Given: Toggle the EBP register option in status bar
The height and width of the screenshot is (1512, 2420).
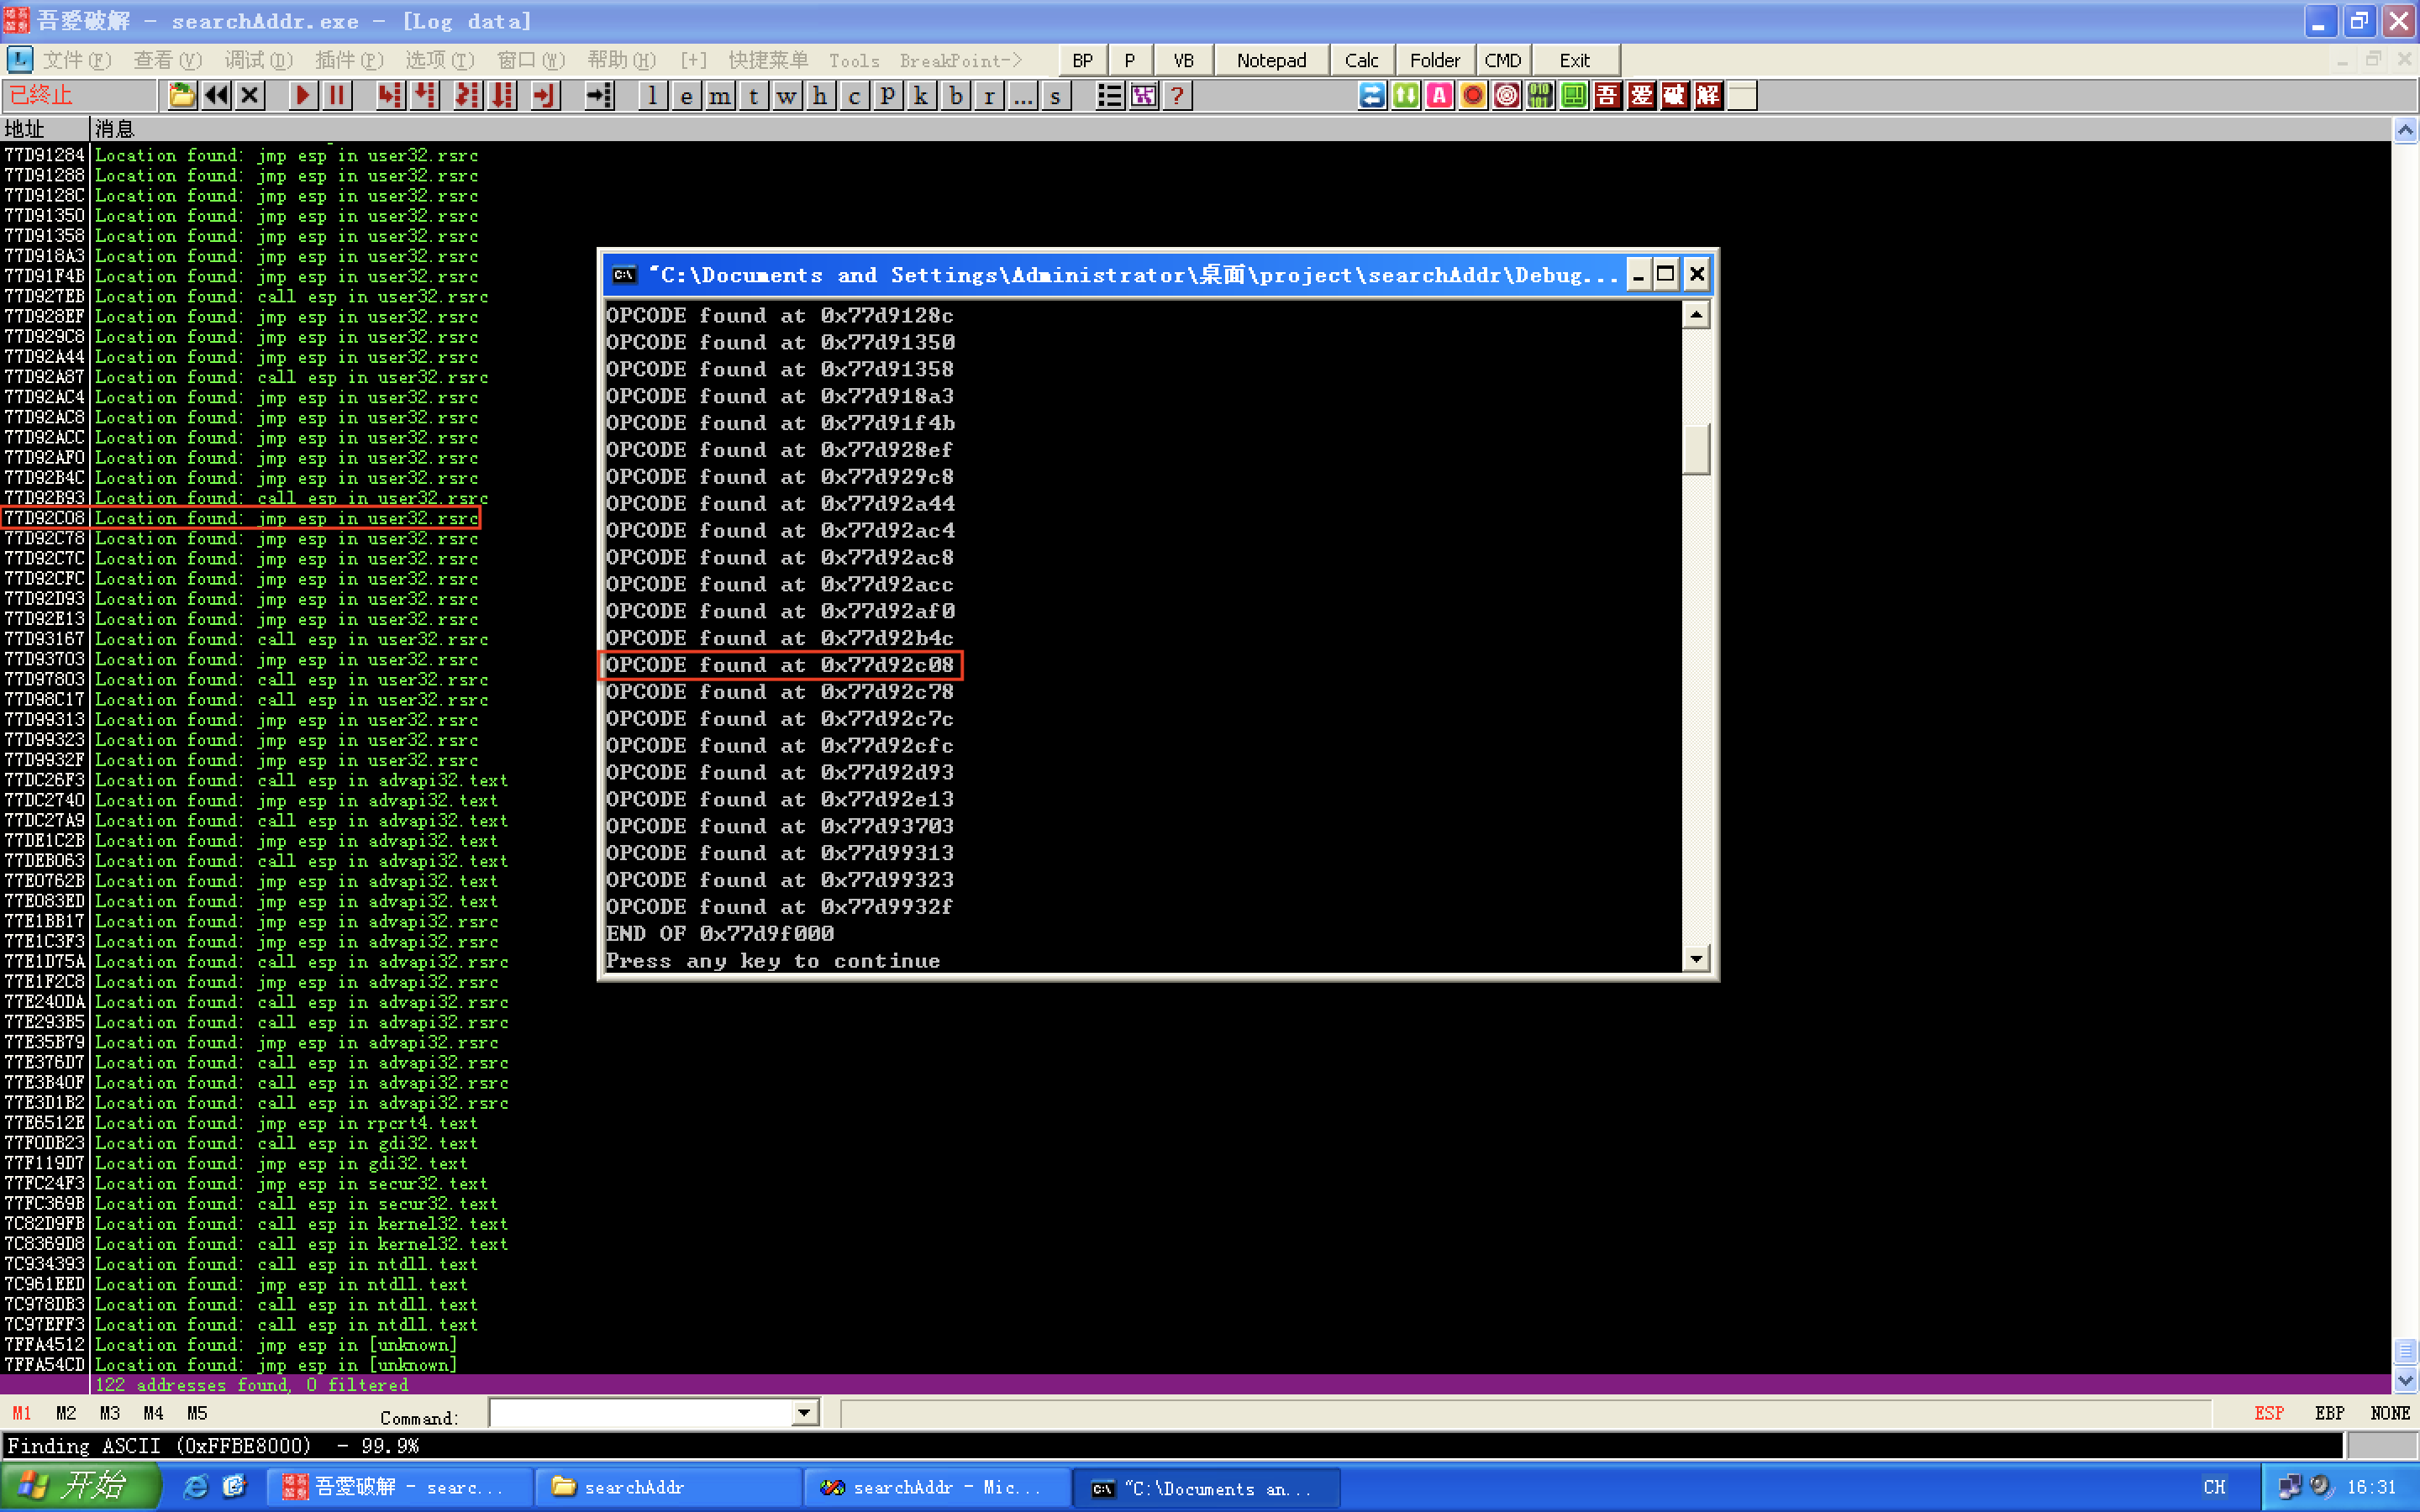Looking at the screenshot, I should click(2328, 1413).
